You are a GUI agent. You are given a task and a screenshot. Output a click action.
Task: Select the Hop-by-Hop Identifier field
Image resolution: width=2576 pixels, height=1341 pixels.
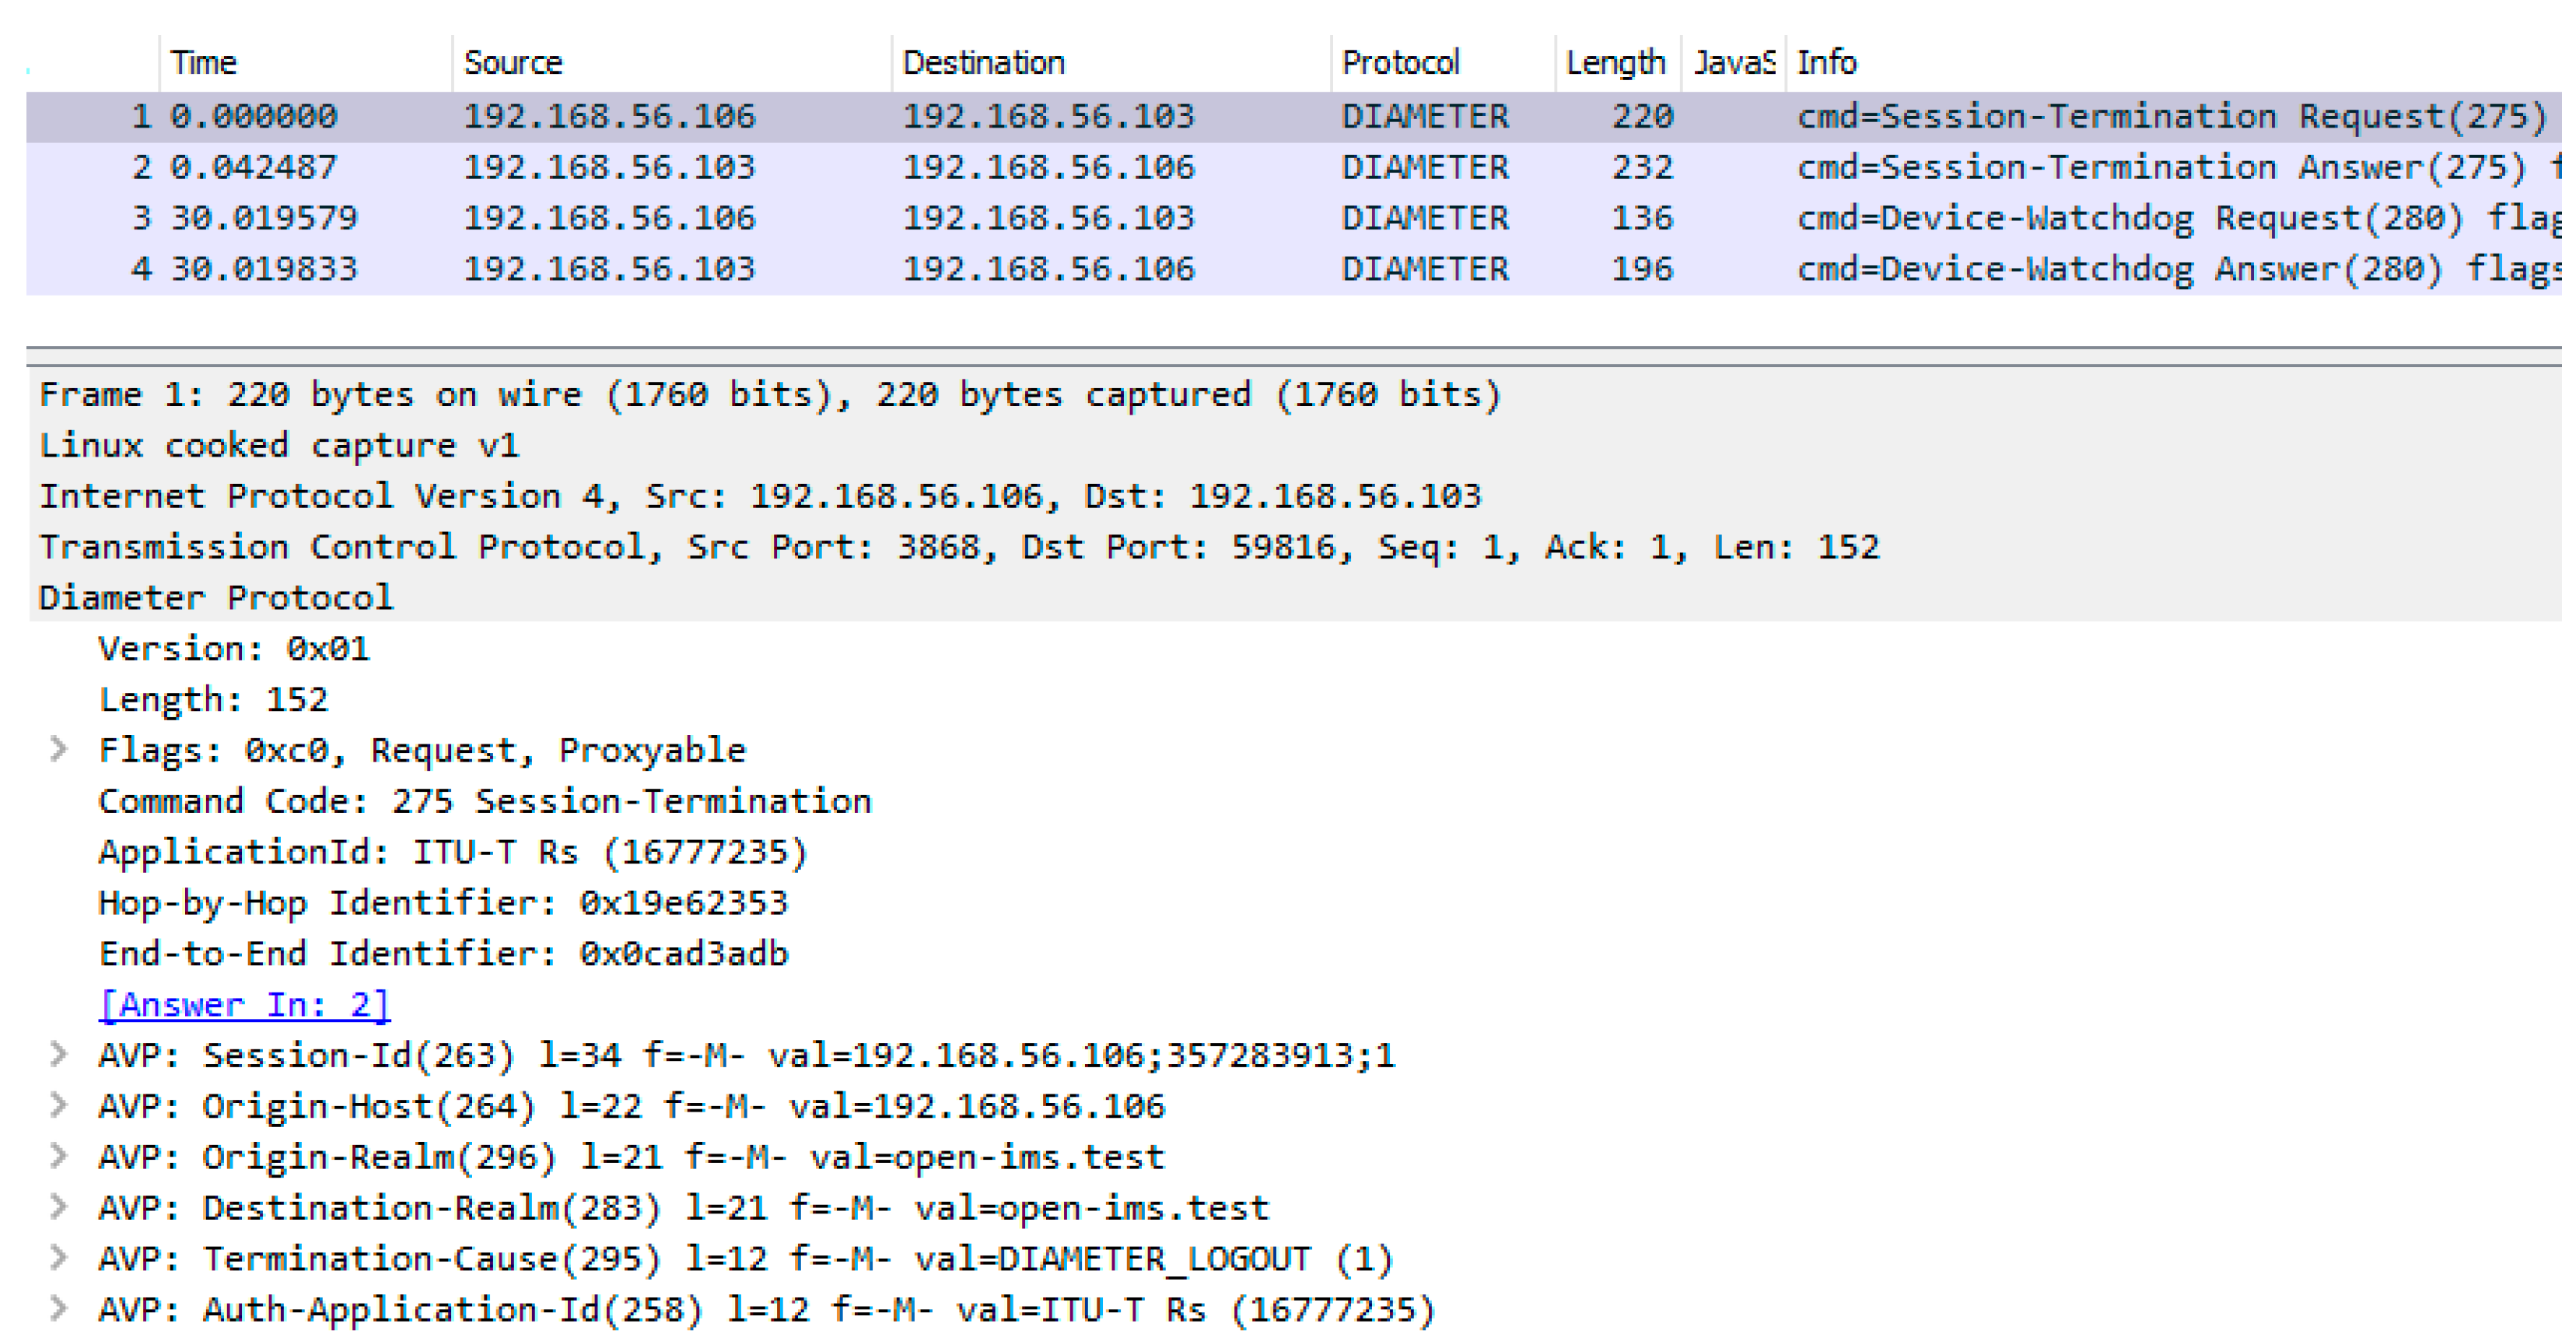[443, 903]
